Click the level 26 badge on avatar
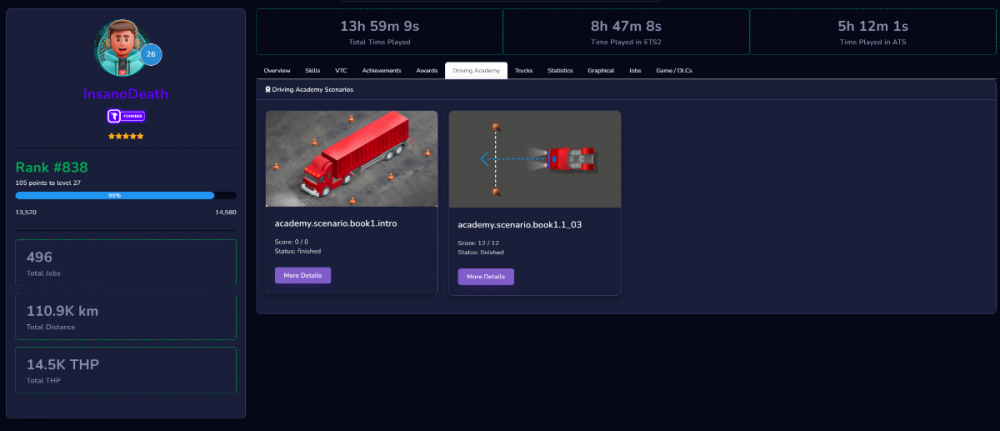 pyautogui.click(x=150, y=55)
